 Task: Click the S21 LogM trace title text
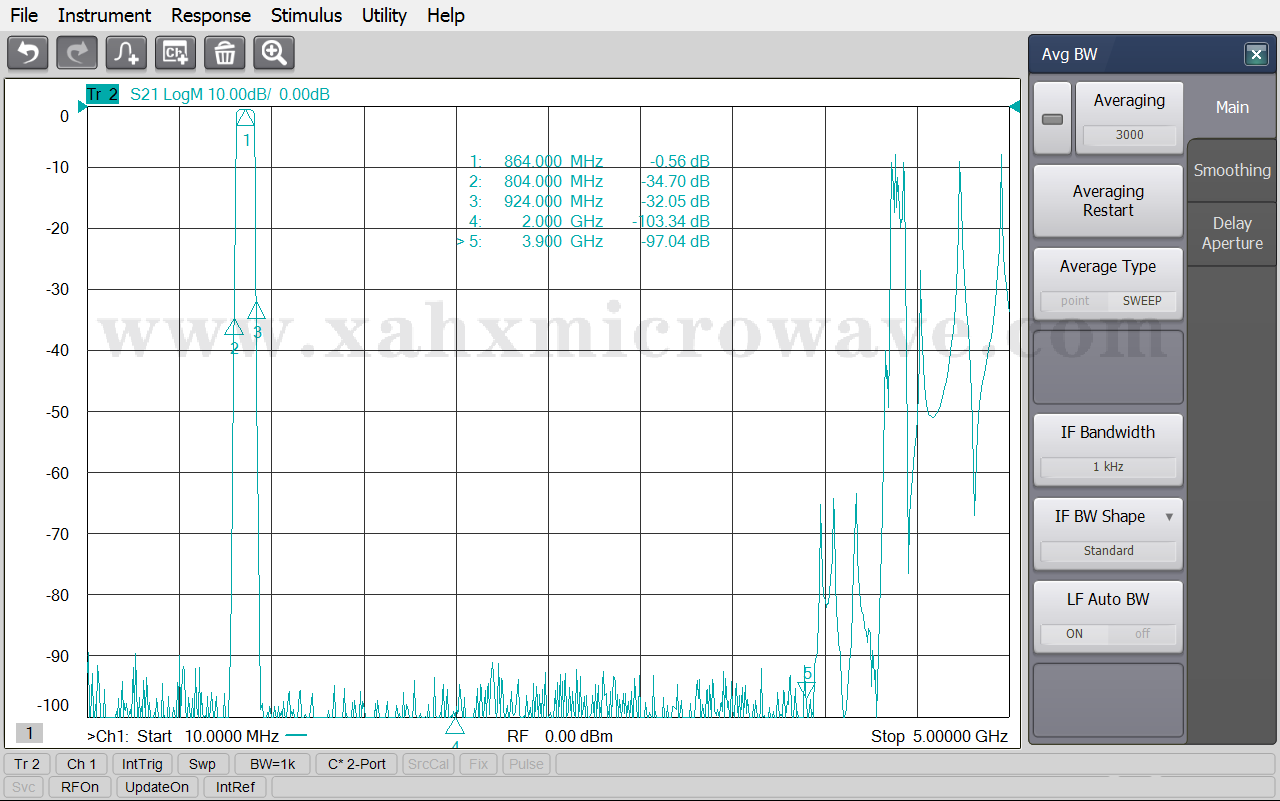(230, 95)
